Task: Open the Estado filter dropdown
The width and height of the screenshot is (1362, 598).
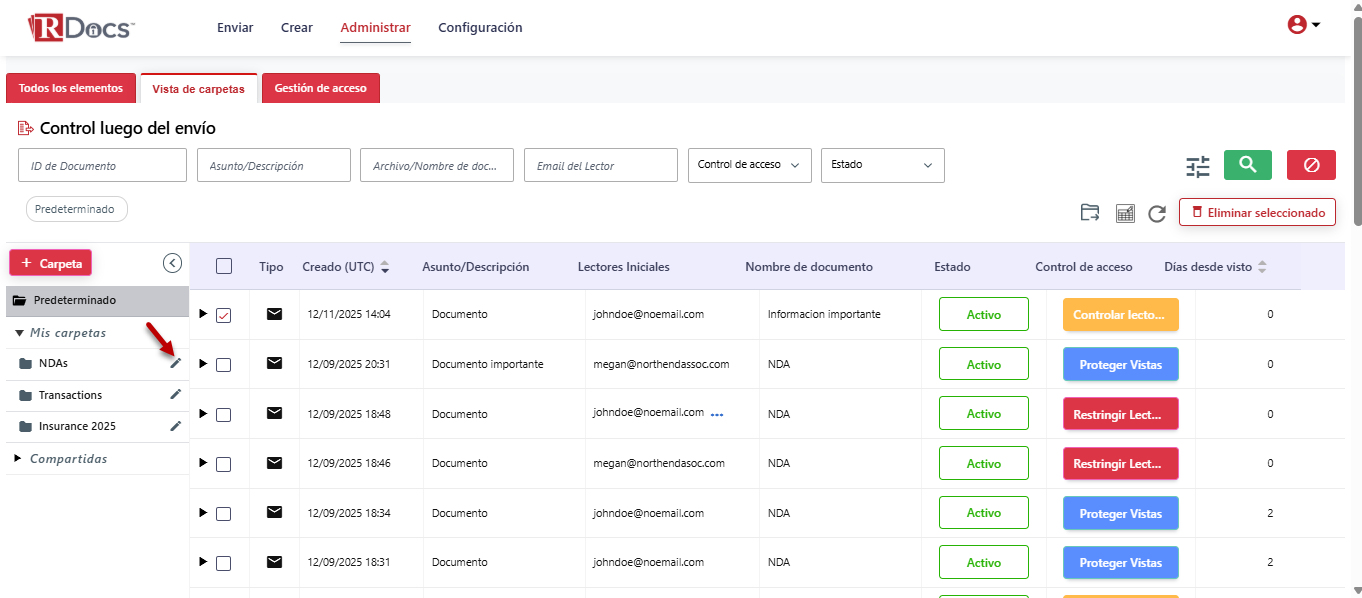Action: coord(882,165)
